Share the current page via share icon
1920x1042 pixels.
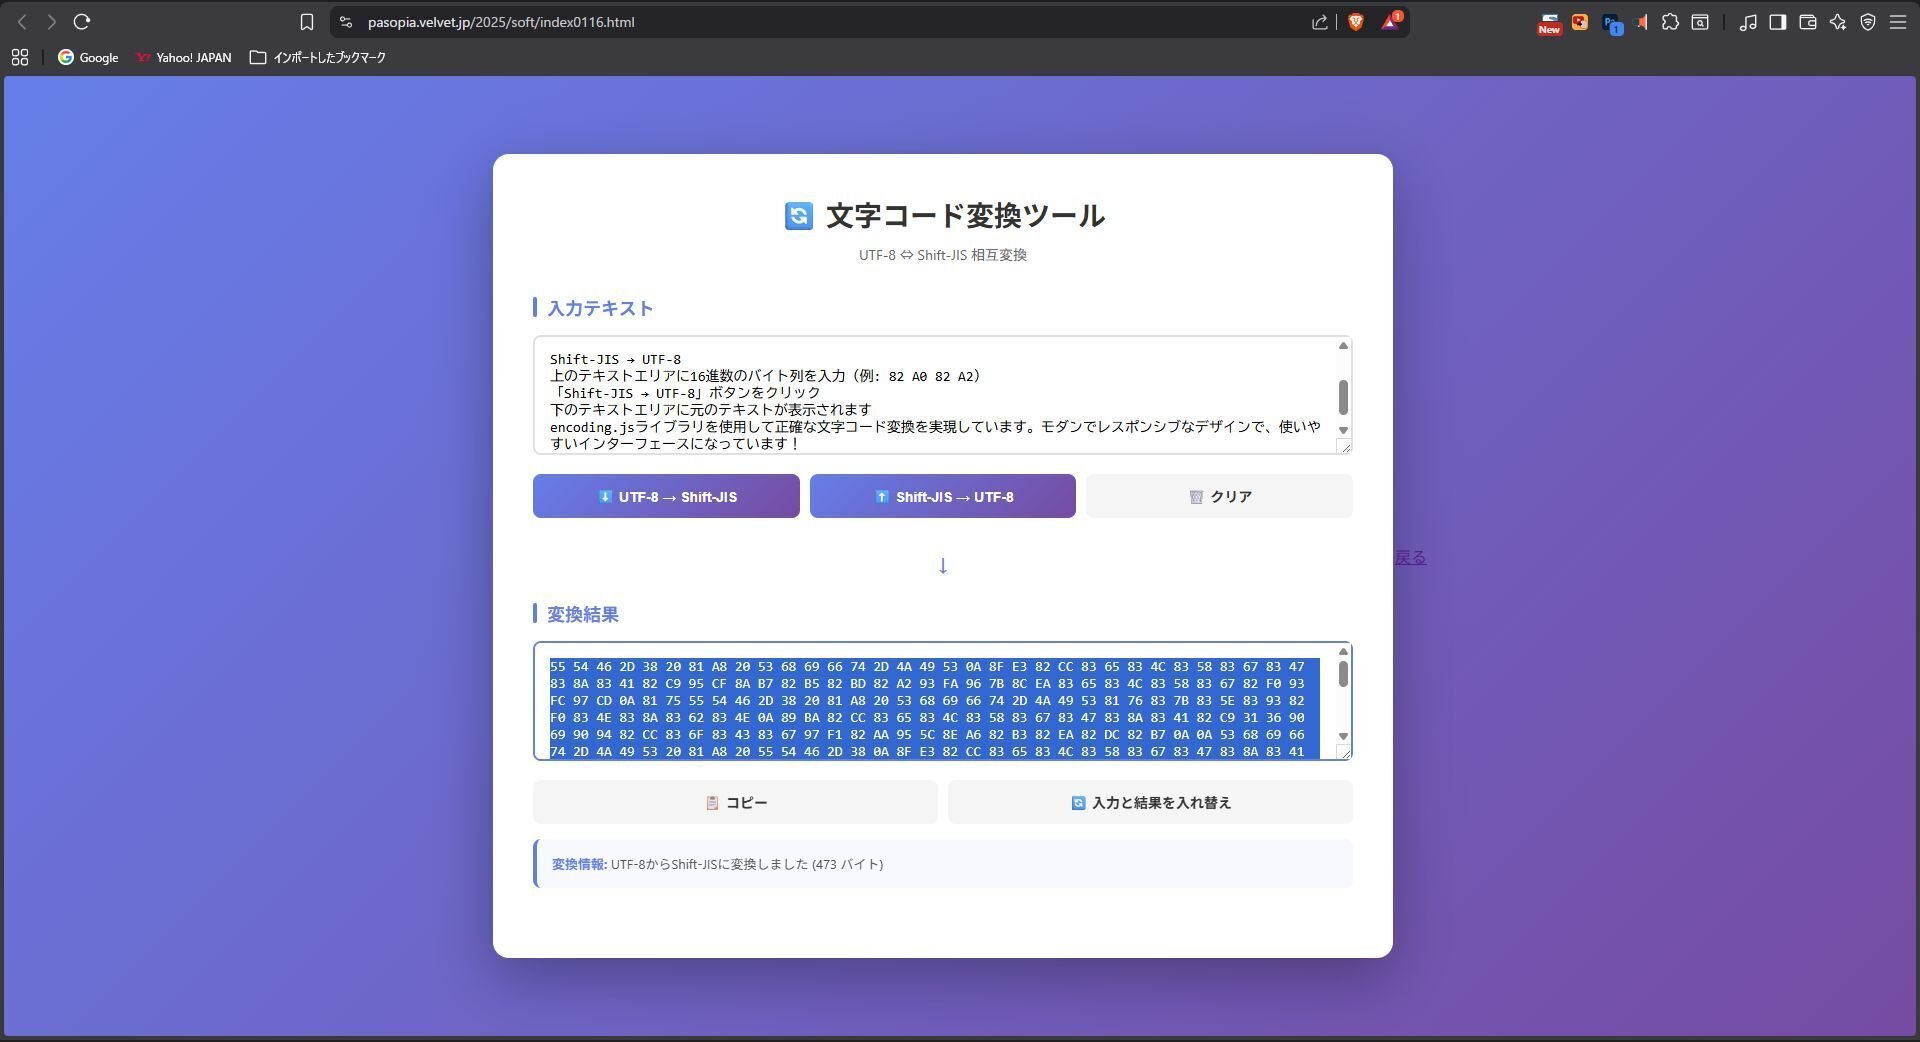pos(1318,22)
